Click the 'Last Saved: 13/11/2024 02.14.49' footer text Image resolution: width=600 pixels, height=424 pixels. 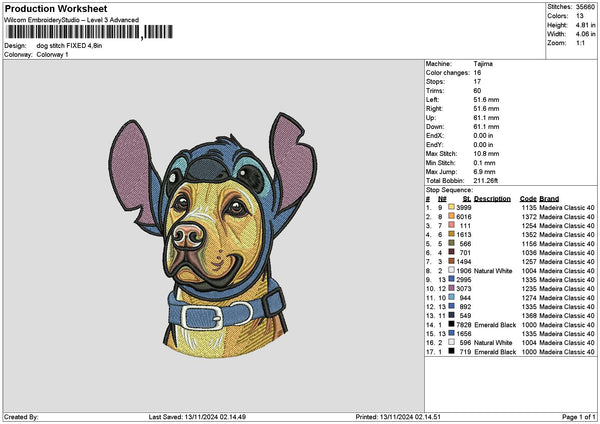(x=197, y=417)
